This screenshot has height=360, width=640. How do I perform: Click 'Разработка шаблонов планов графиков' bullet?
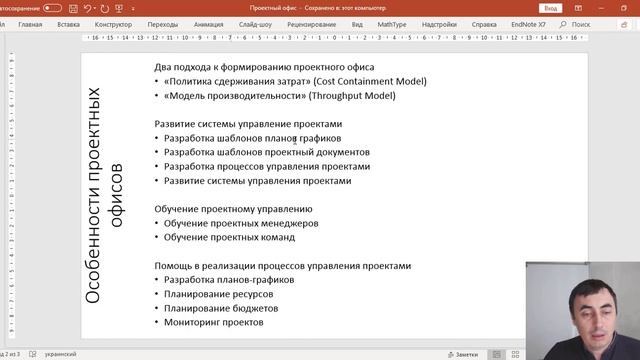pos(252,138)
